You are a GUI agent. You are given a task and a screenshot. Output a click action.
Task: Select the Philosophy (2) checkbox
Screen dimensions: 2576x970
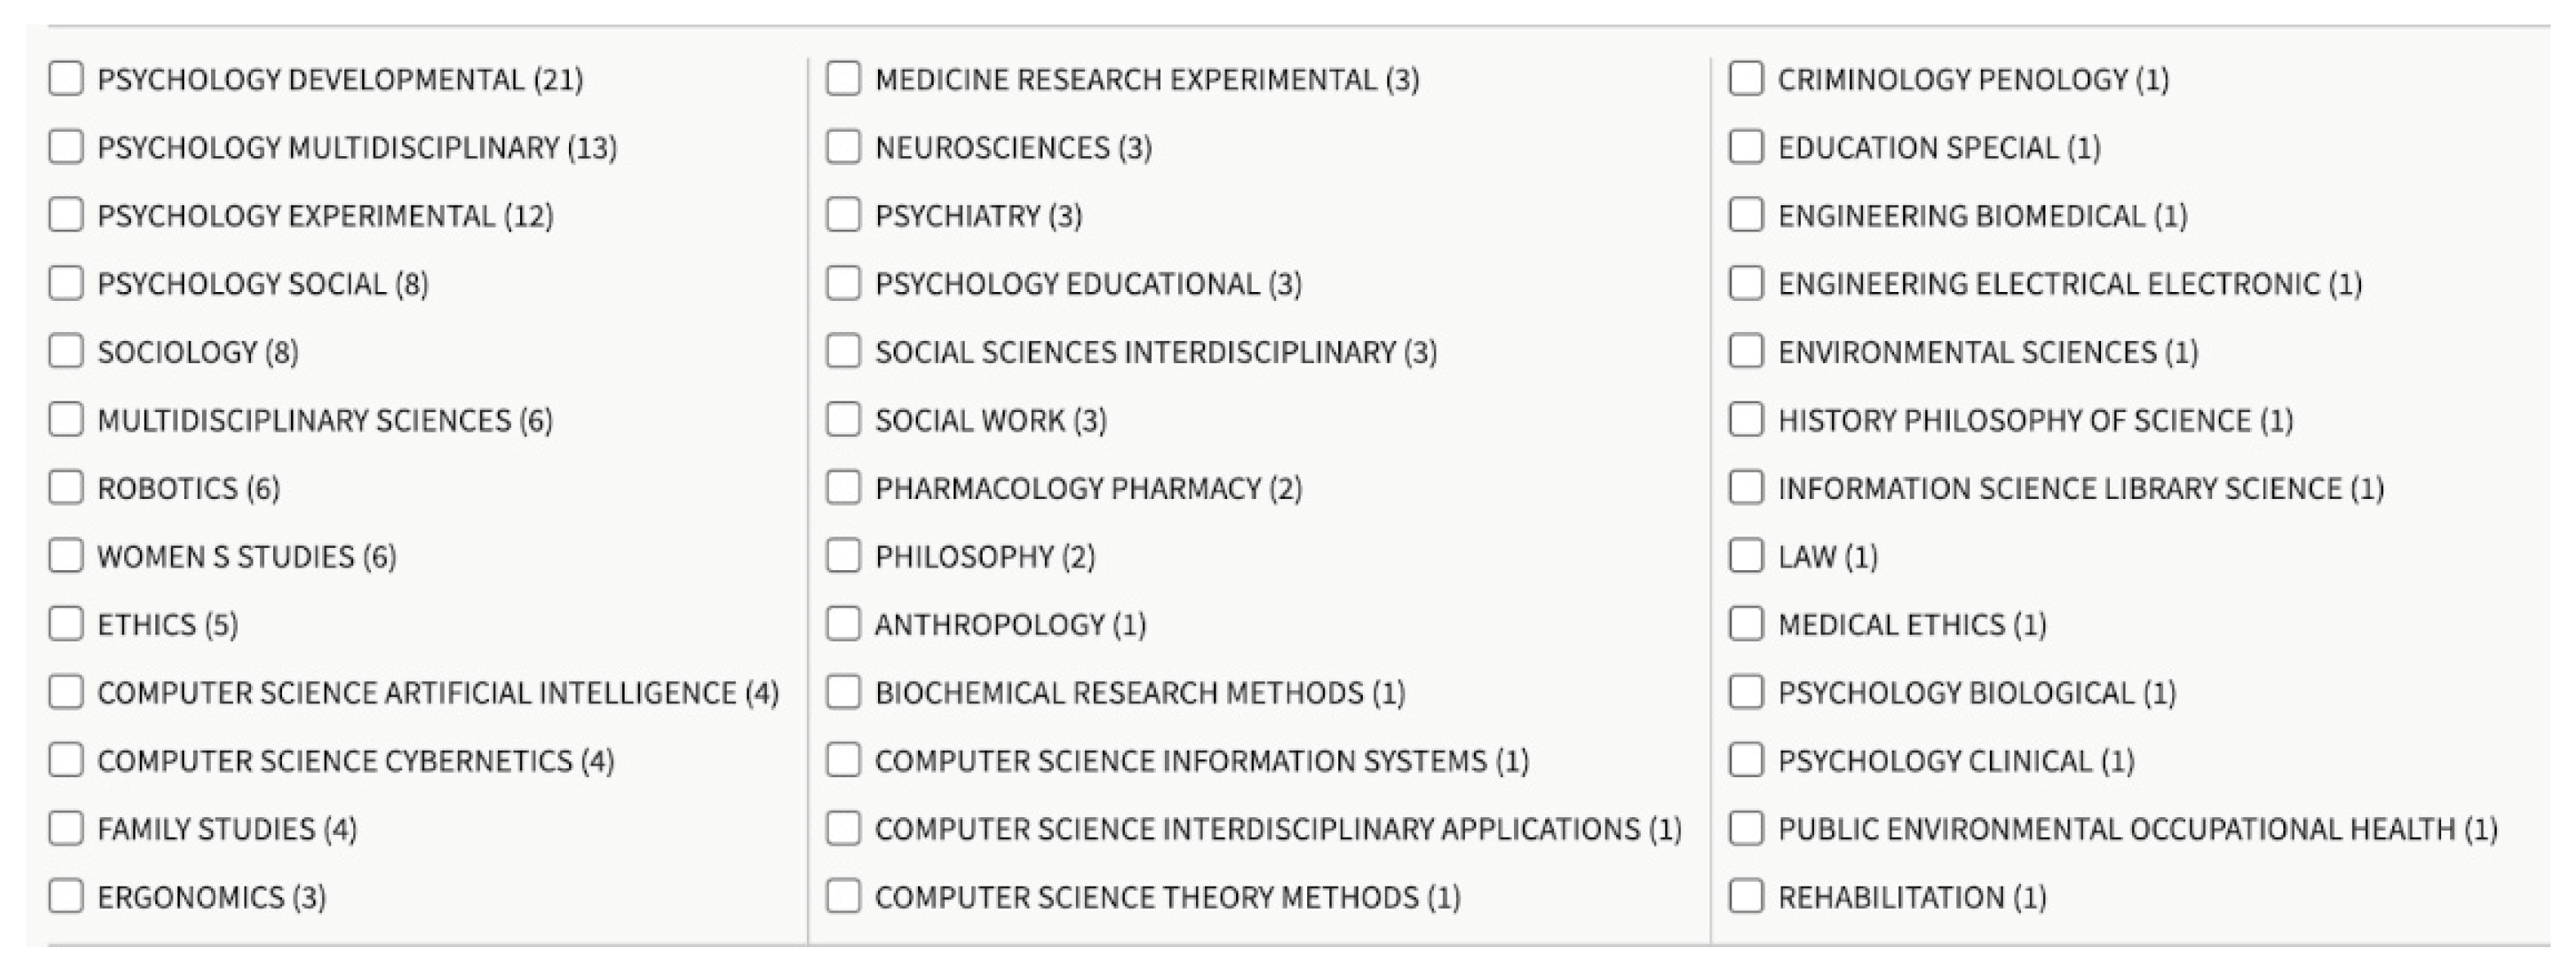pos(843,556)
